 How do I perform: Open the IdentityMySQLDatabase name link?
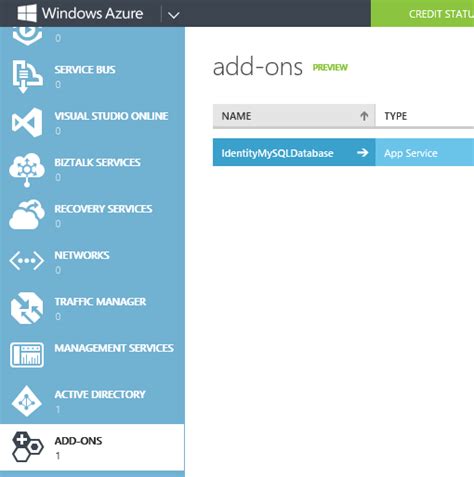point(277,153)
